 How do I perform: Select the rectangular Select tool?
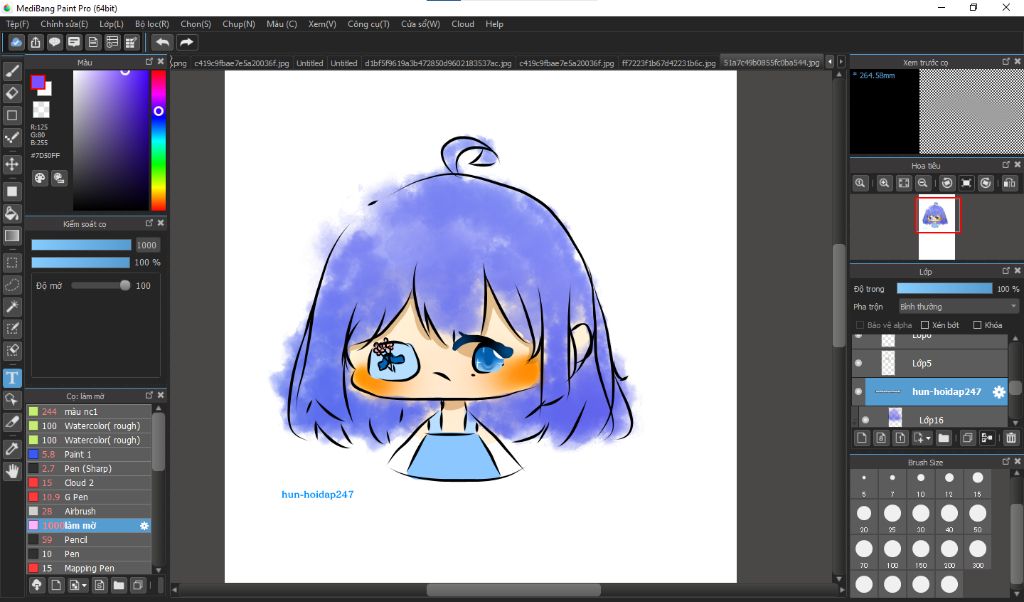12,262
